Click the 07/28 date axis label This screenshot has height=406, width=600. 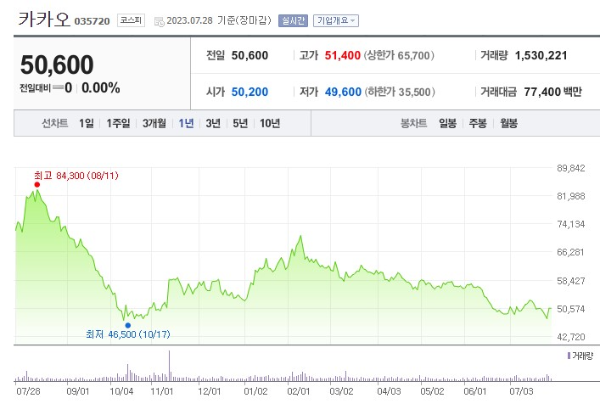(28, 391)
